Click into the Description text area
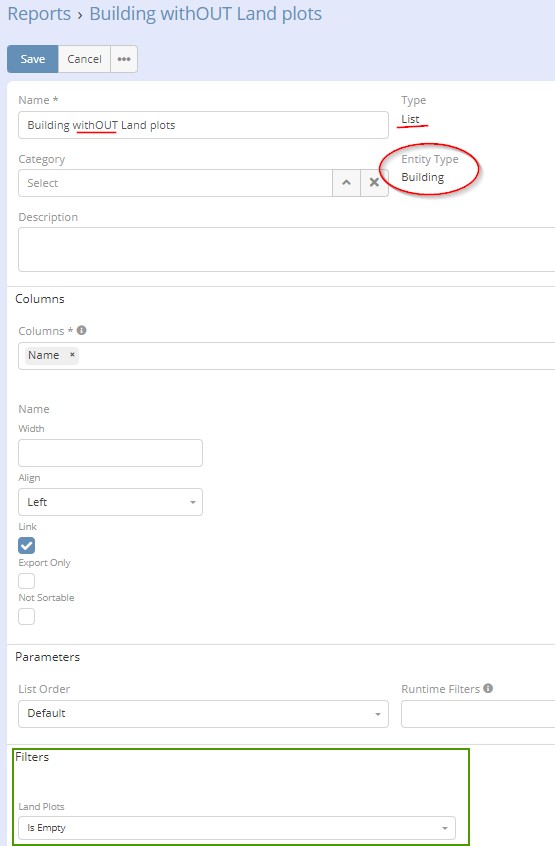This screenshot has height=846, width=555. coord(286,249)
